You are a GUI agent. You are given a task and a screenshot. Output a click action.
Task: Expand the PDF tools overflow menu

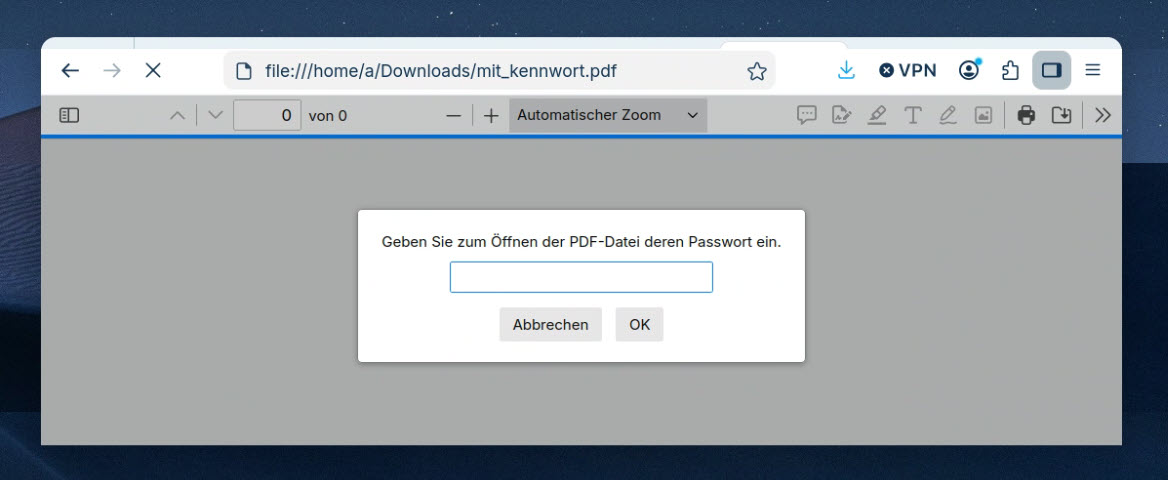1102,115
